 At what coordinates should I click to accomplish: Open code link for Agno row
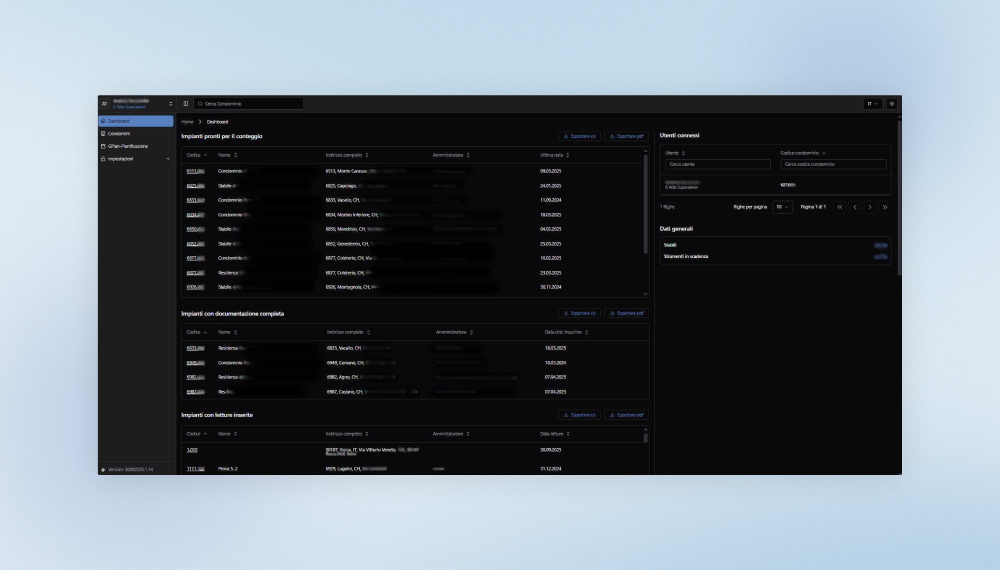195,377
